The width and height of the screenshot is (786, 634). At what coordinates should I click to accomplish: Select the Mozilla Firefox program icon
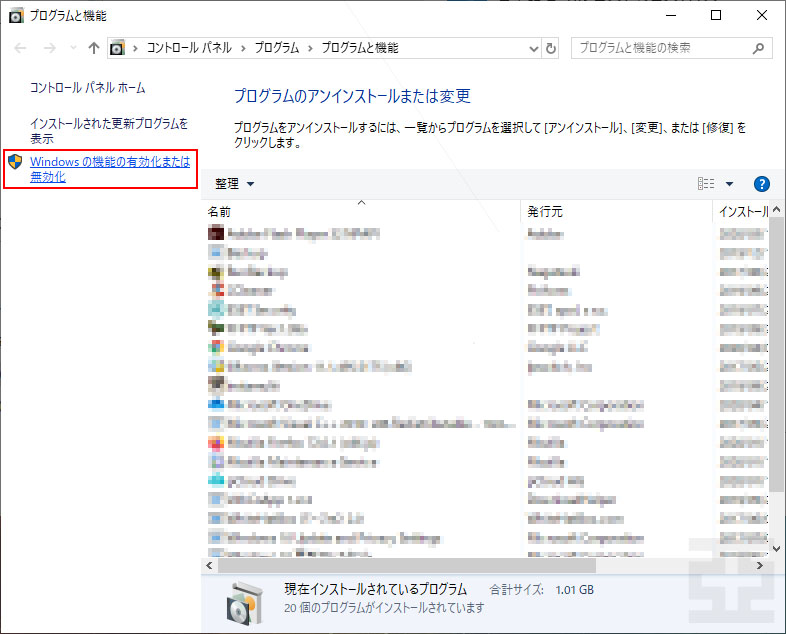pos(216,443)
